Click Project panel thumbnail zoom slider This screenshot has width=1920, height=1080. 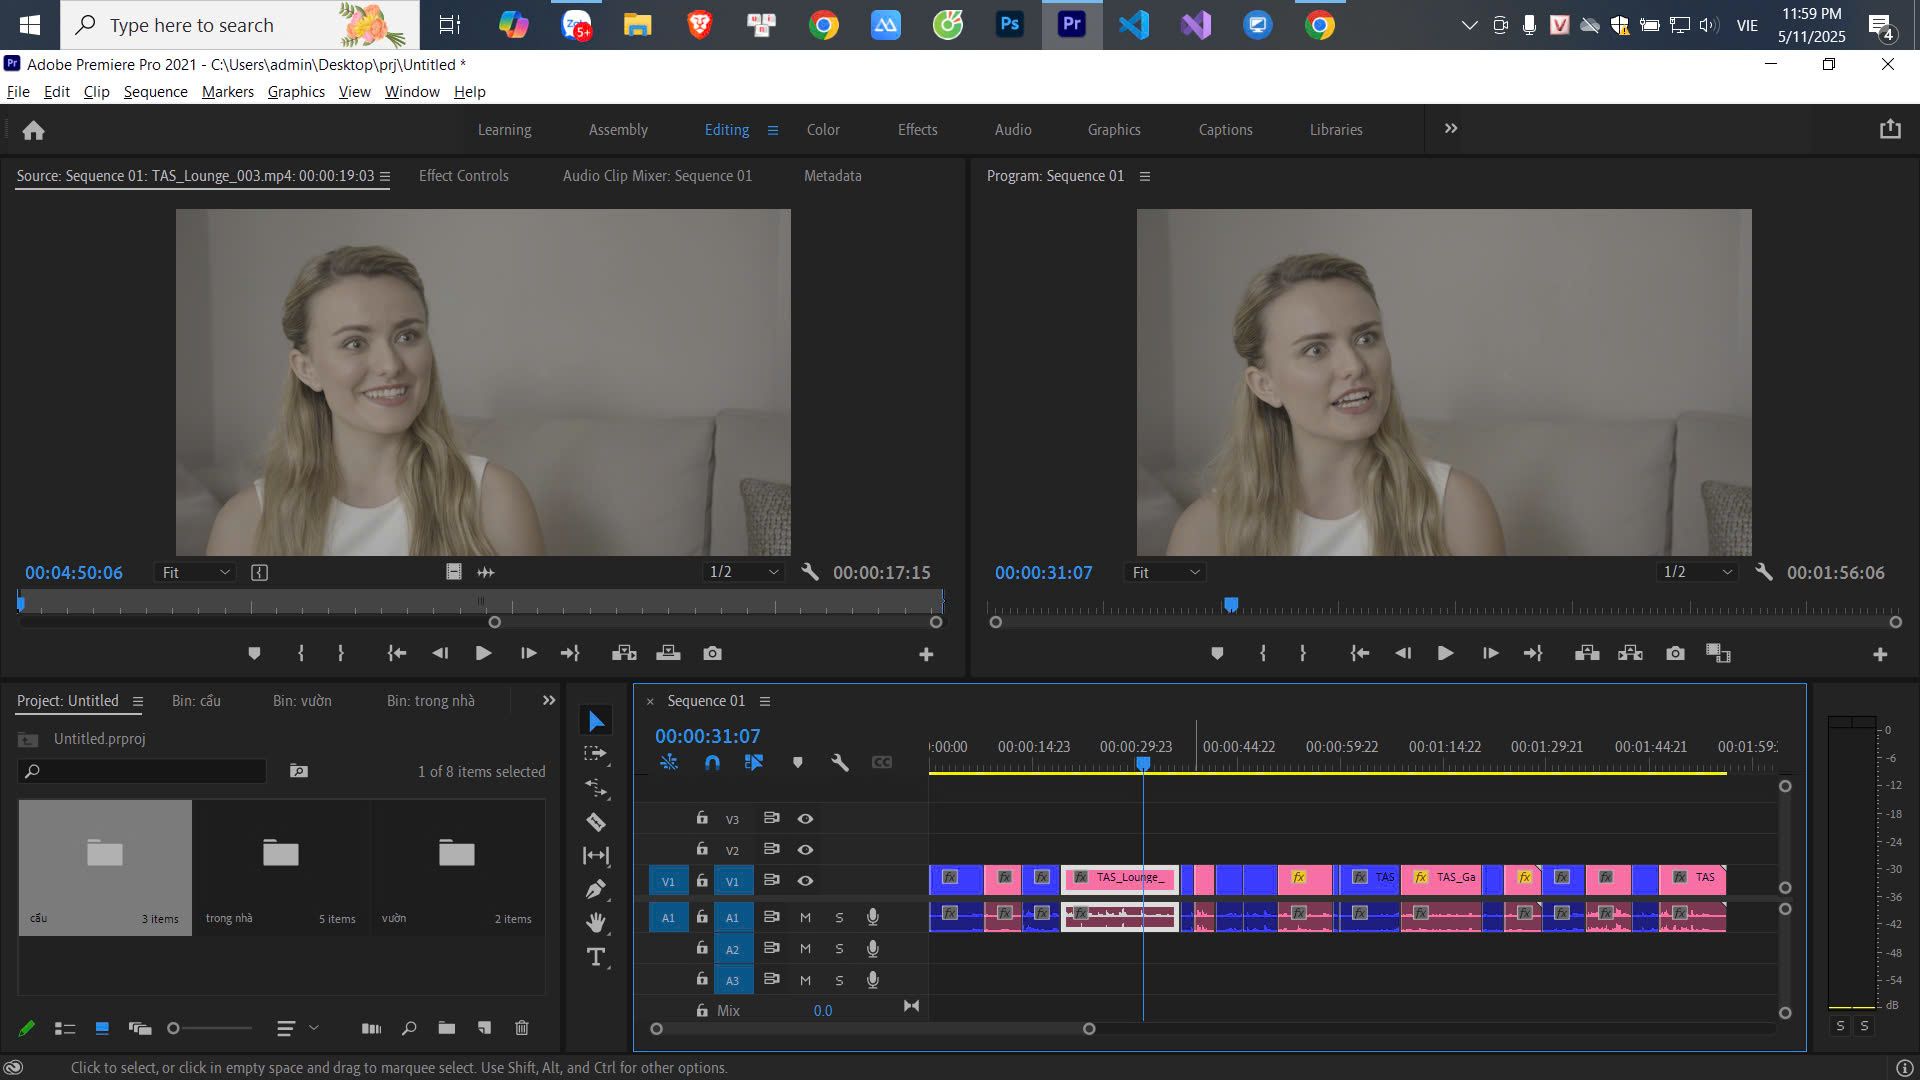click(x=210, y=1028)
